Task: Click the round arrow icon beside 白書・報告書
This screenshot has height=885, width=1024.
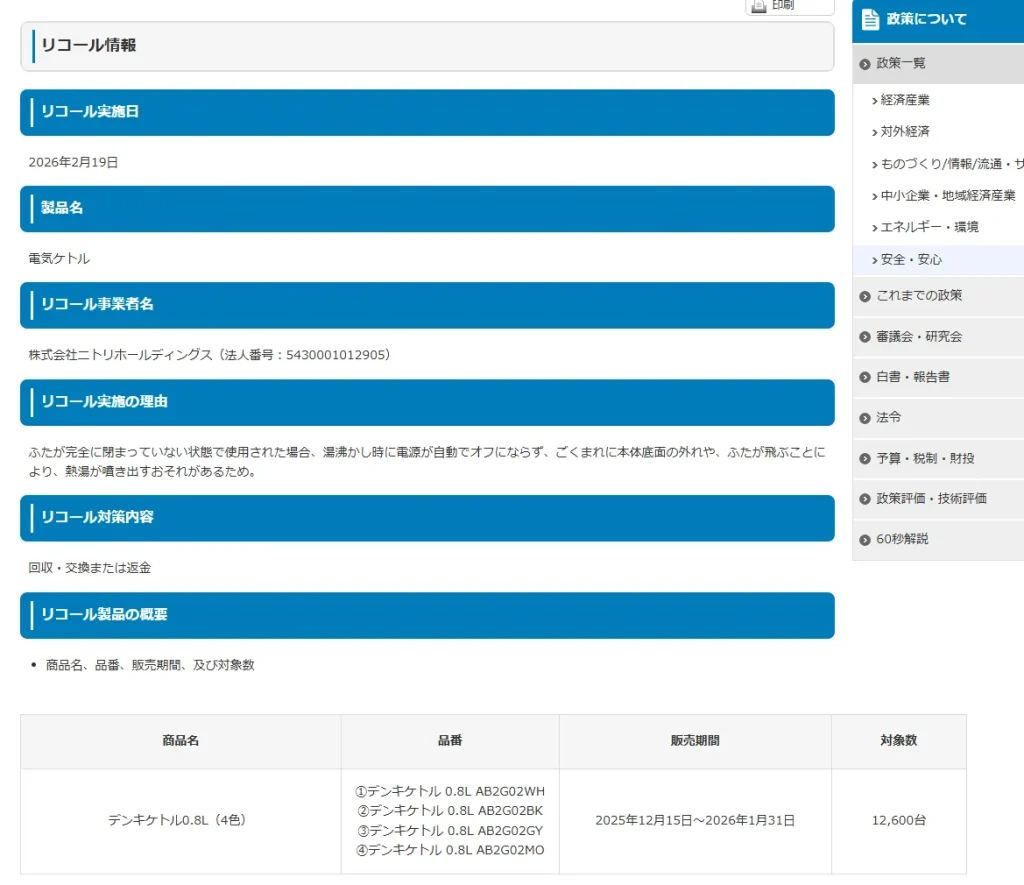Action: [x=865, y=377]
